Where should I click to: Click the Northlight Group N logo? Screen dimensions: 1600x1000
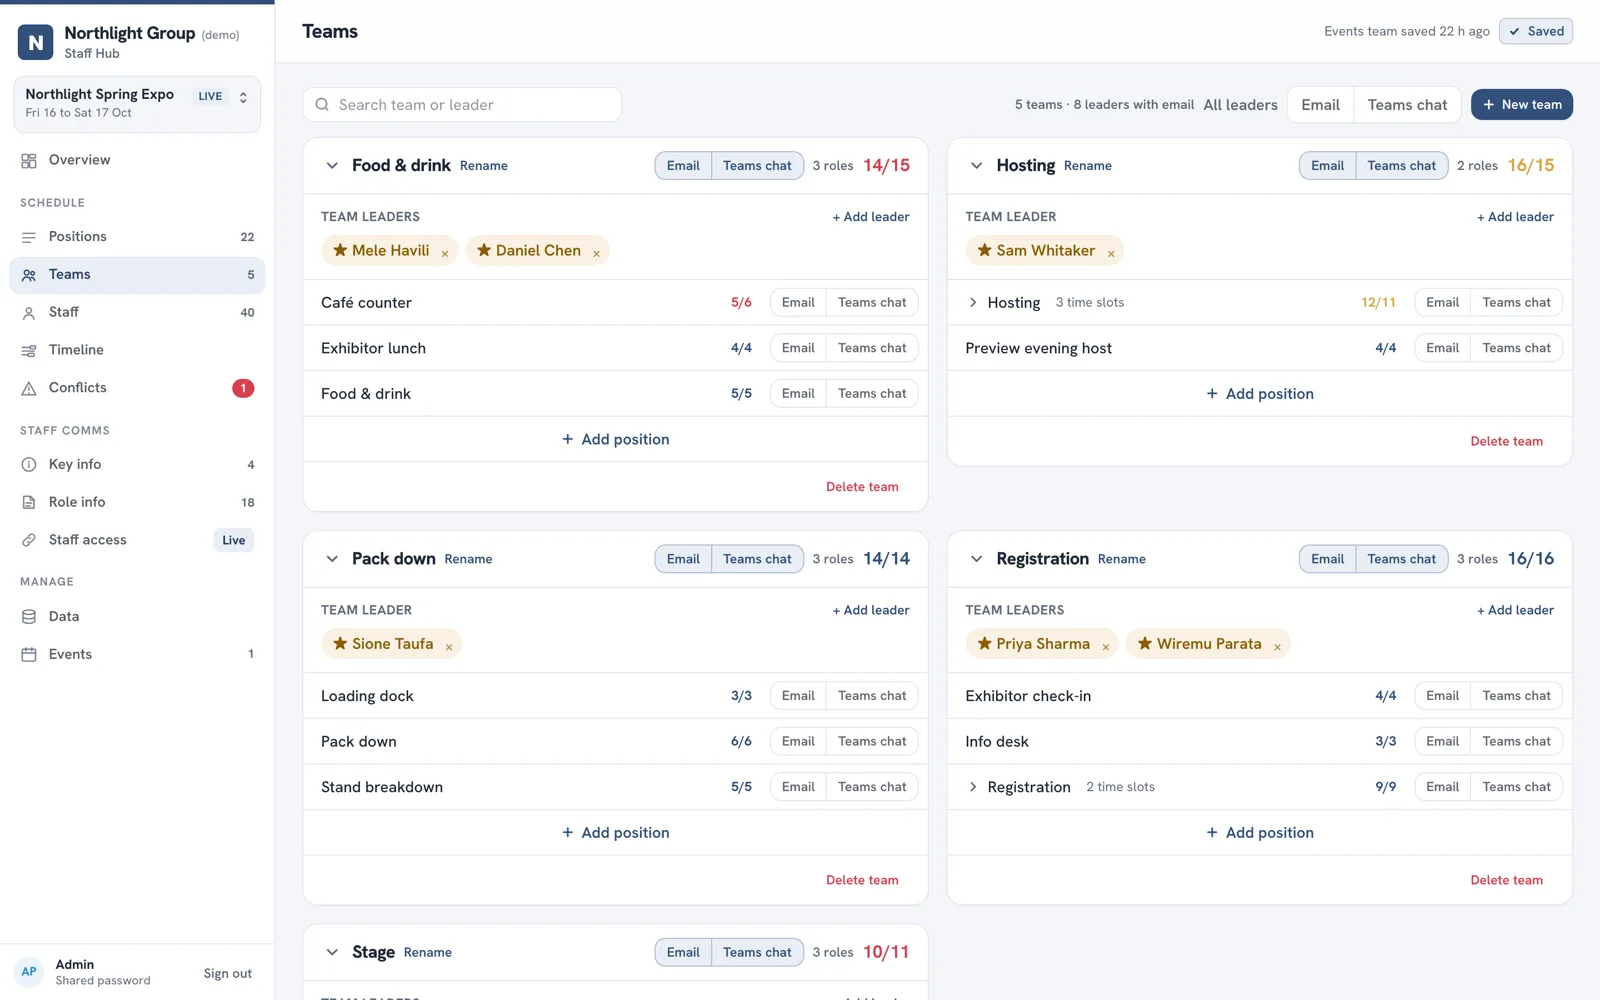[36, 42]
